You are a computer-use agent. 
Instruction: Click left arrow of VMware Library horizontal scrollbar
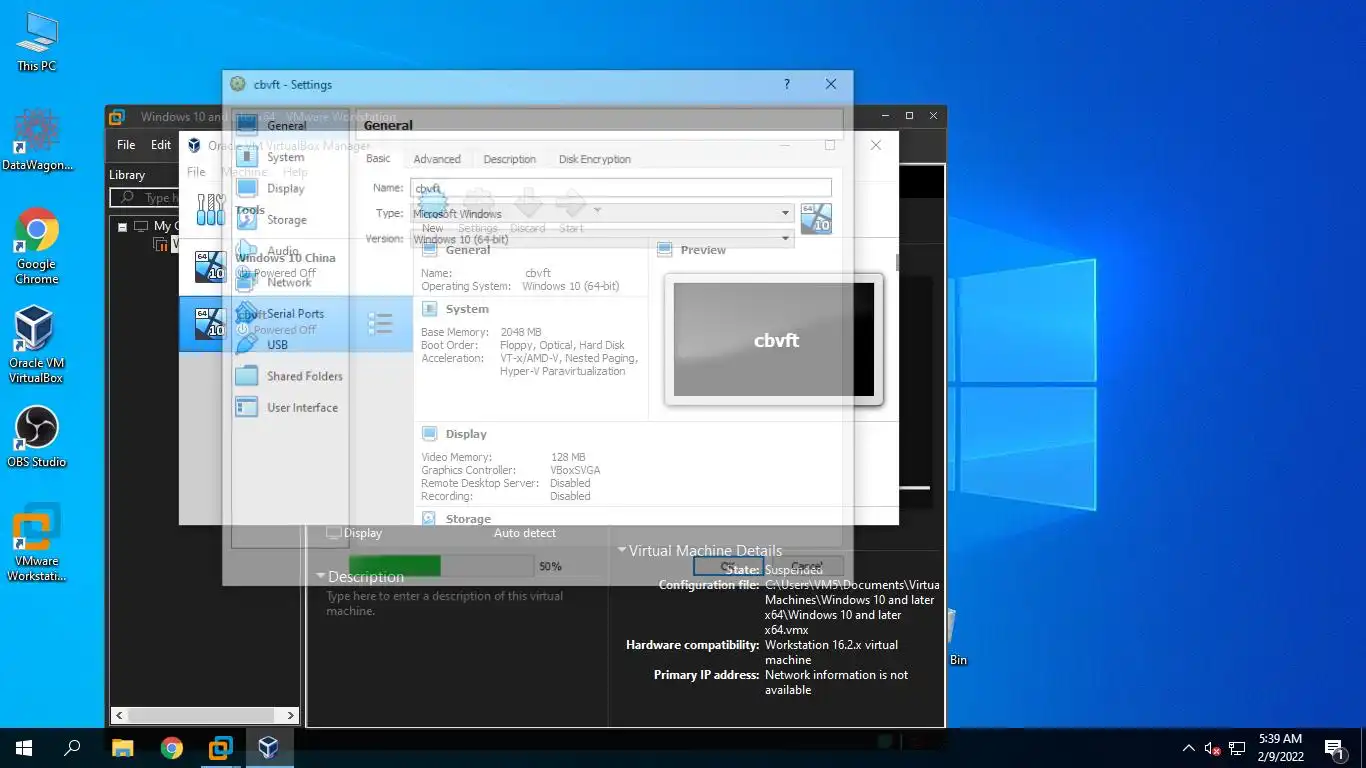tap(119, 715)
